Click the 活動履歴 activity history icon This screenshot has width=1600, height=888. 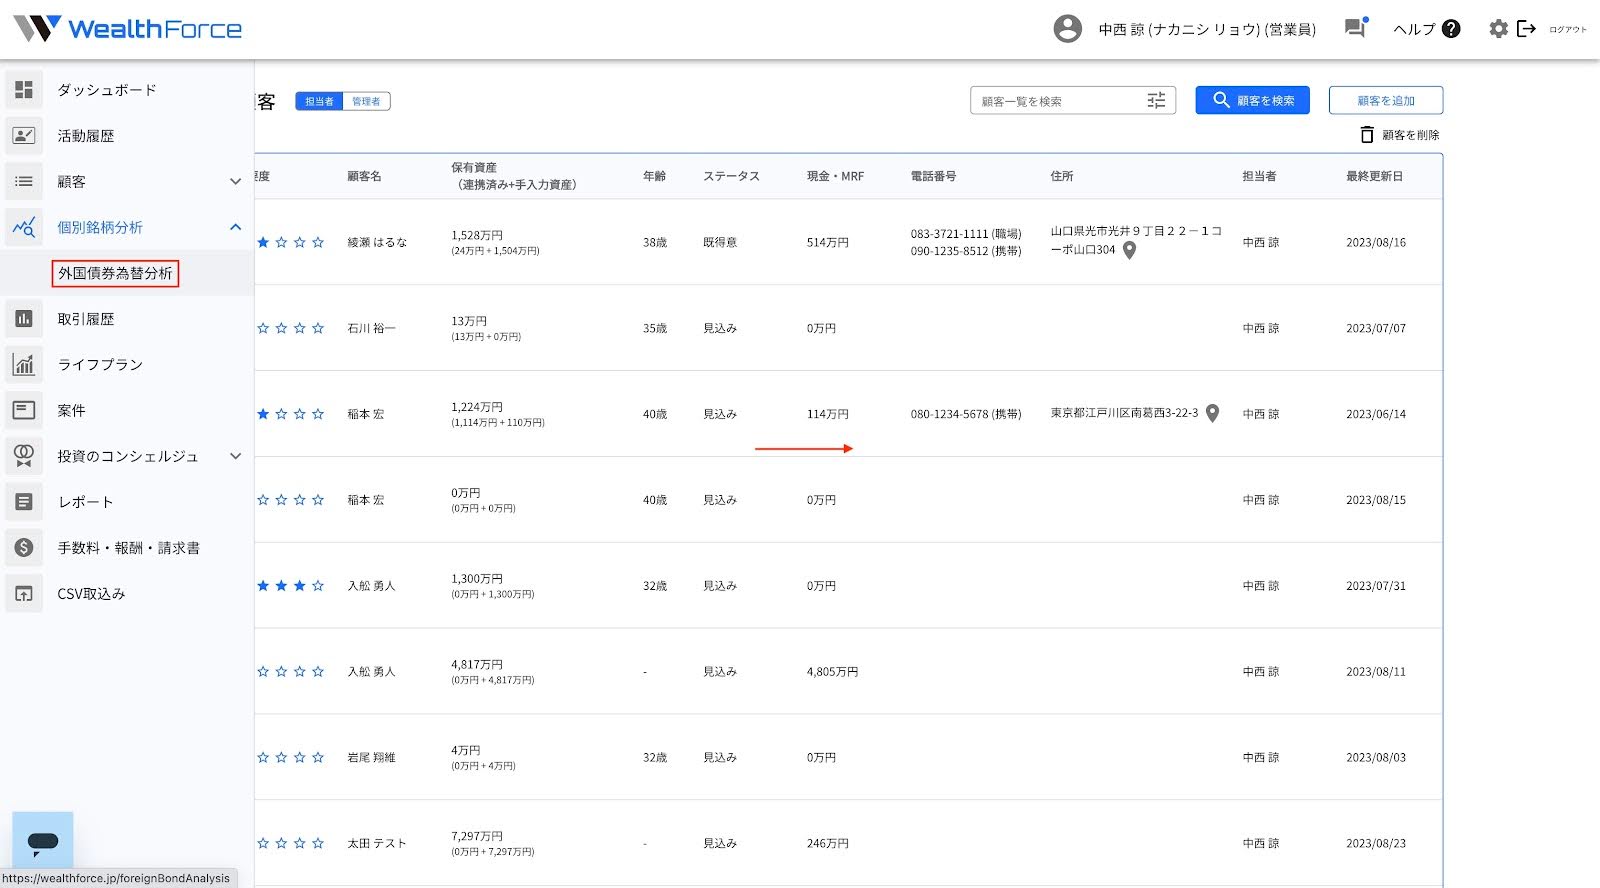(24, 136)
